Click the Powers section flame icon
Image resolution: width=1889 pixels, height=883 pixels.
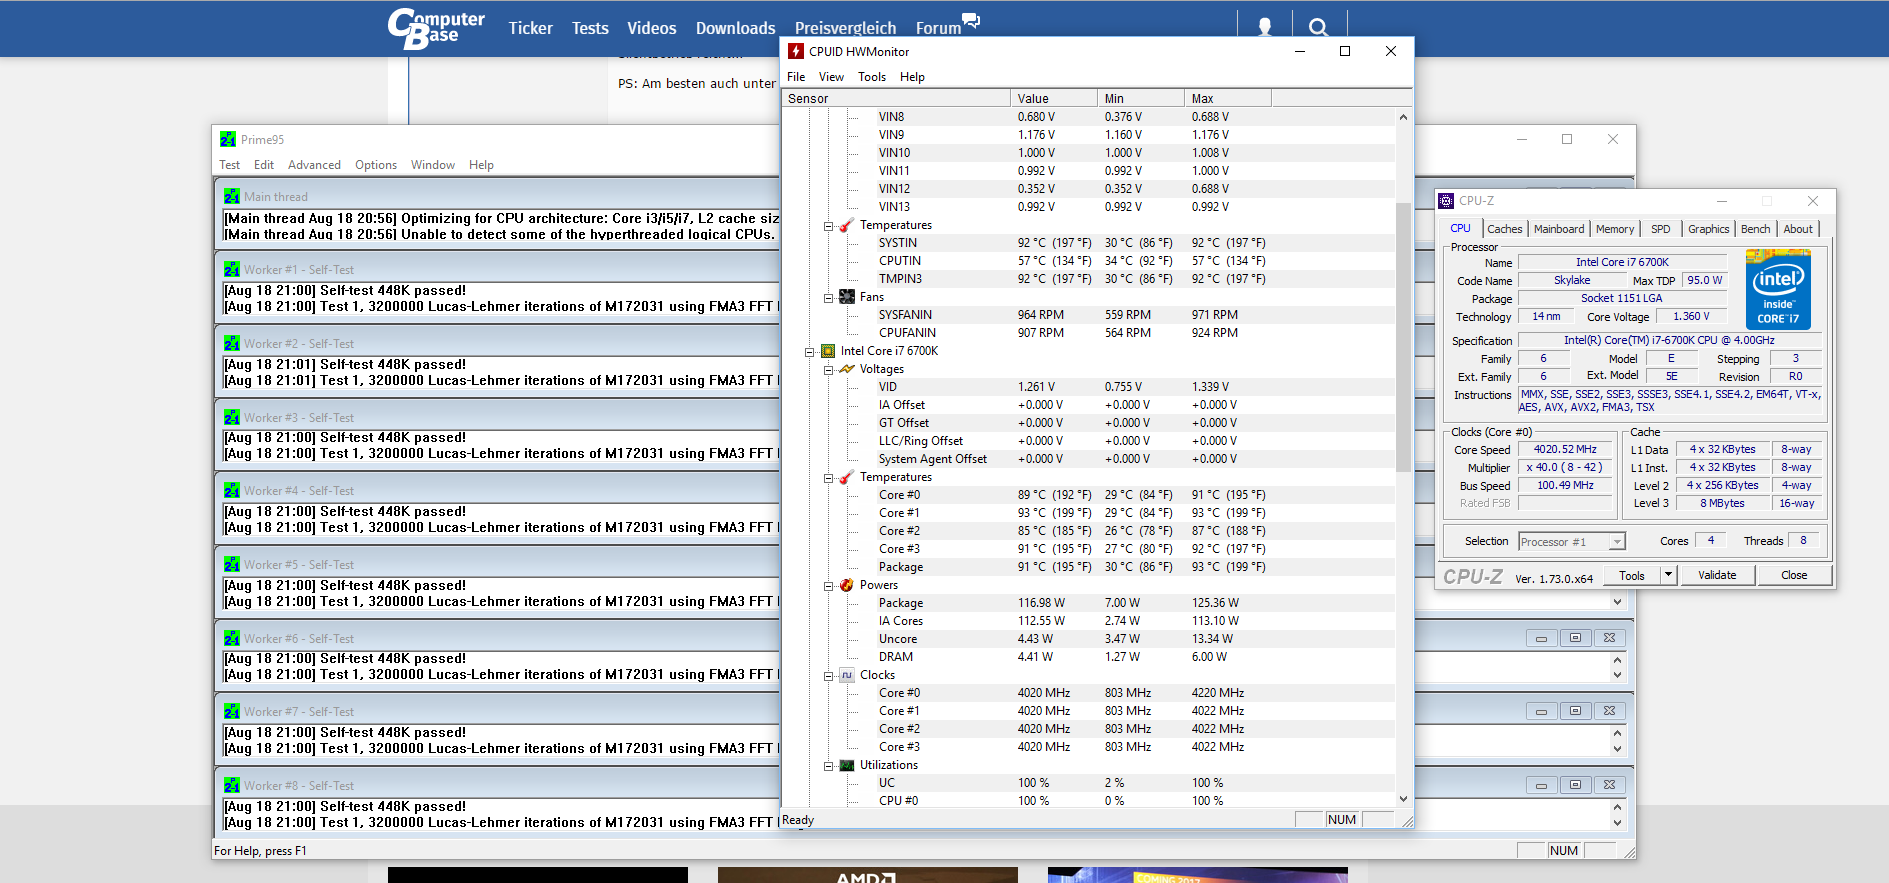point(847,585)
